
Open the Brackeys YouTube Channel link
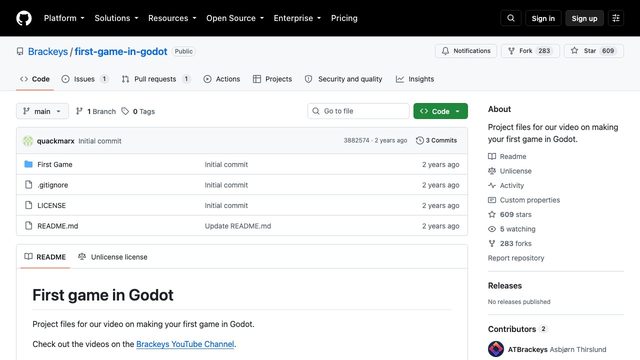[185, 344]
